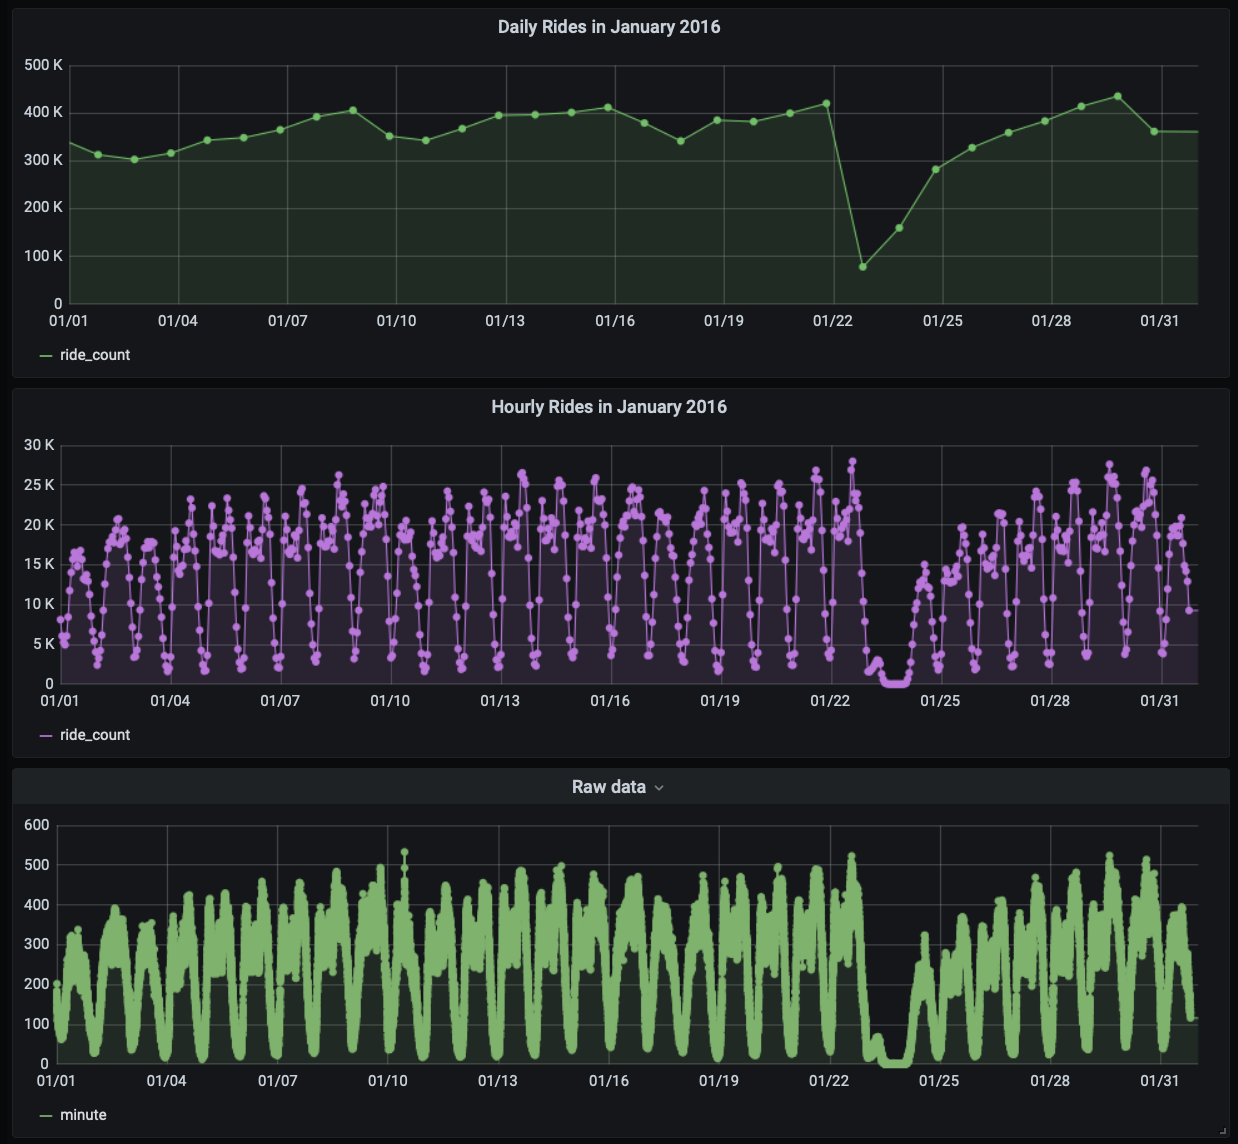Click the purple ride_count legend color line
This screenshot has height=1144, width=1238.
[x=46, y=736]
